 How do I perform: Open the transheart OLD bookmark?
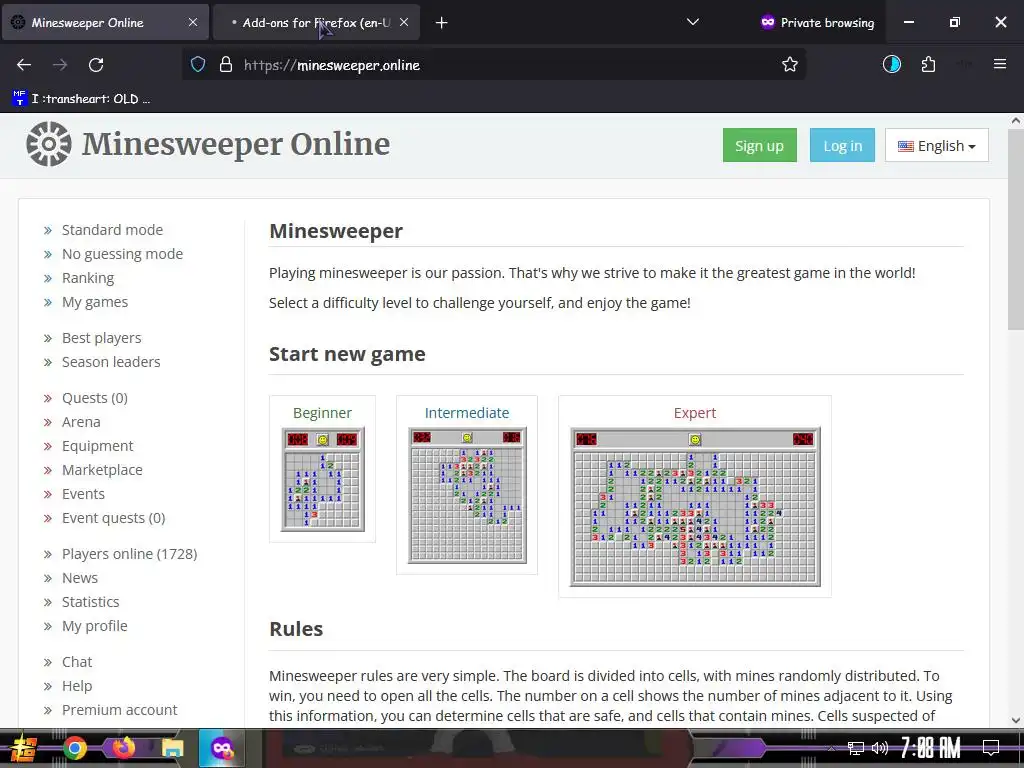81,99
